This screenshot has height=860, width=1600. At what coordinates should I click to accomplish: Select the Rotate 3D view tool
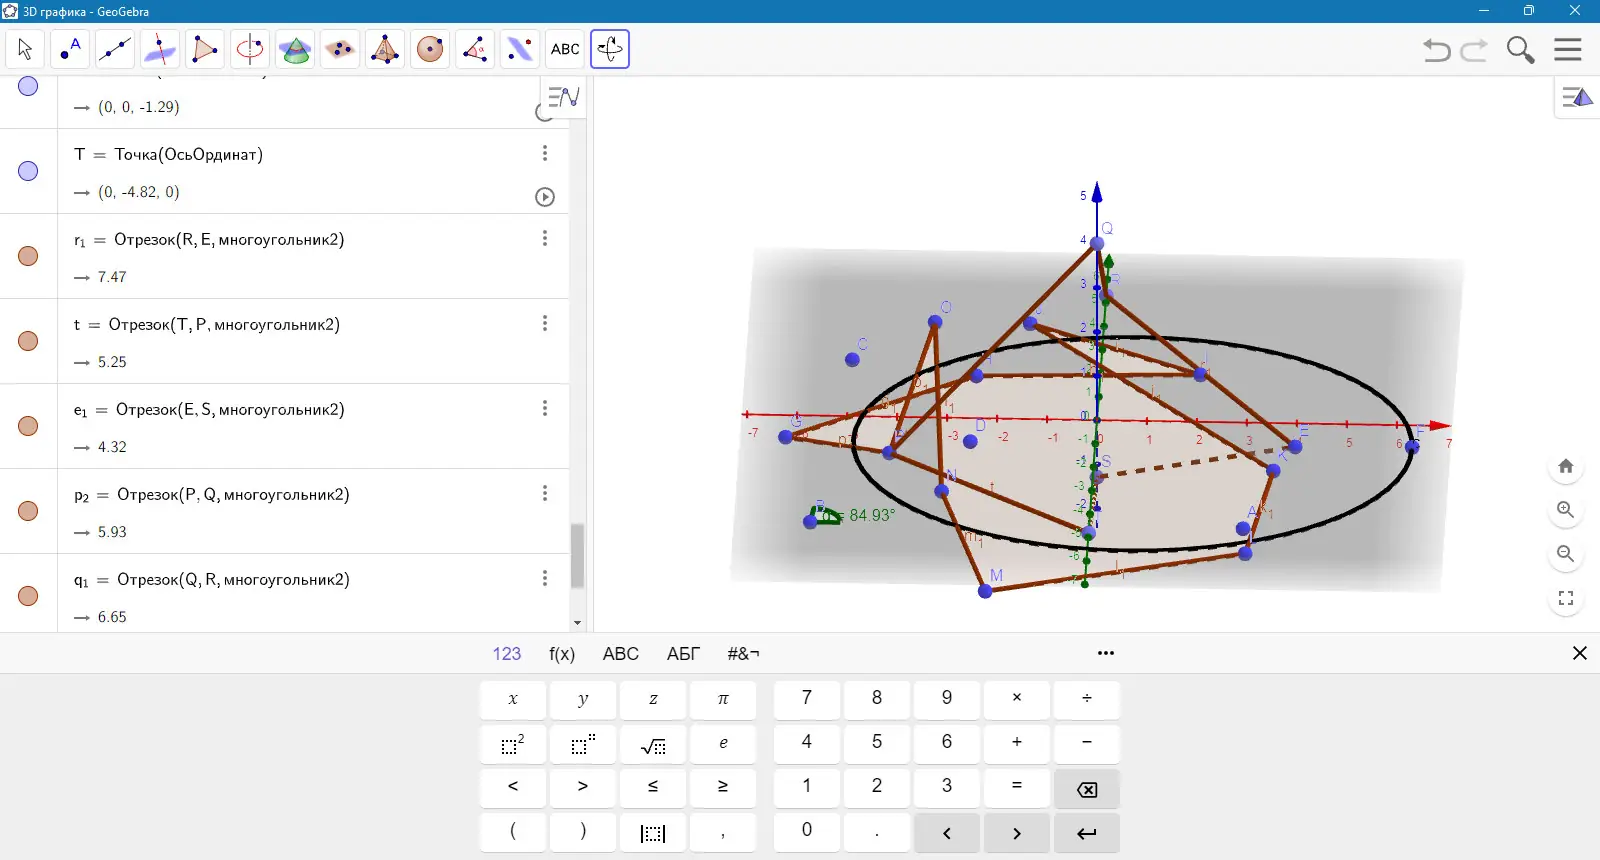(610, 49)
